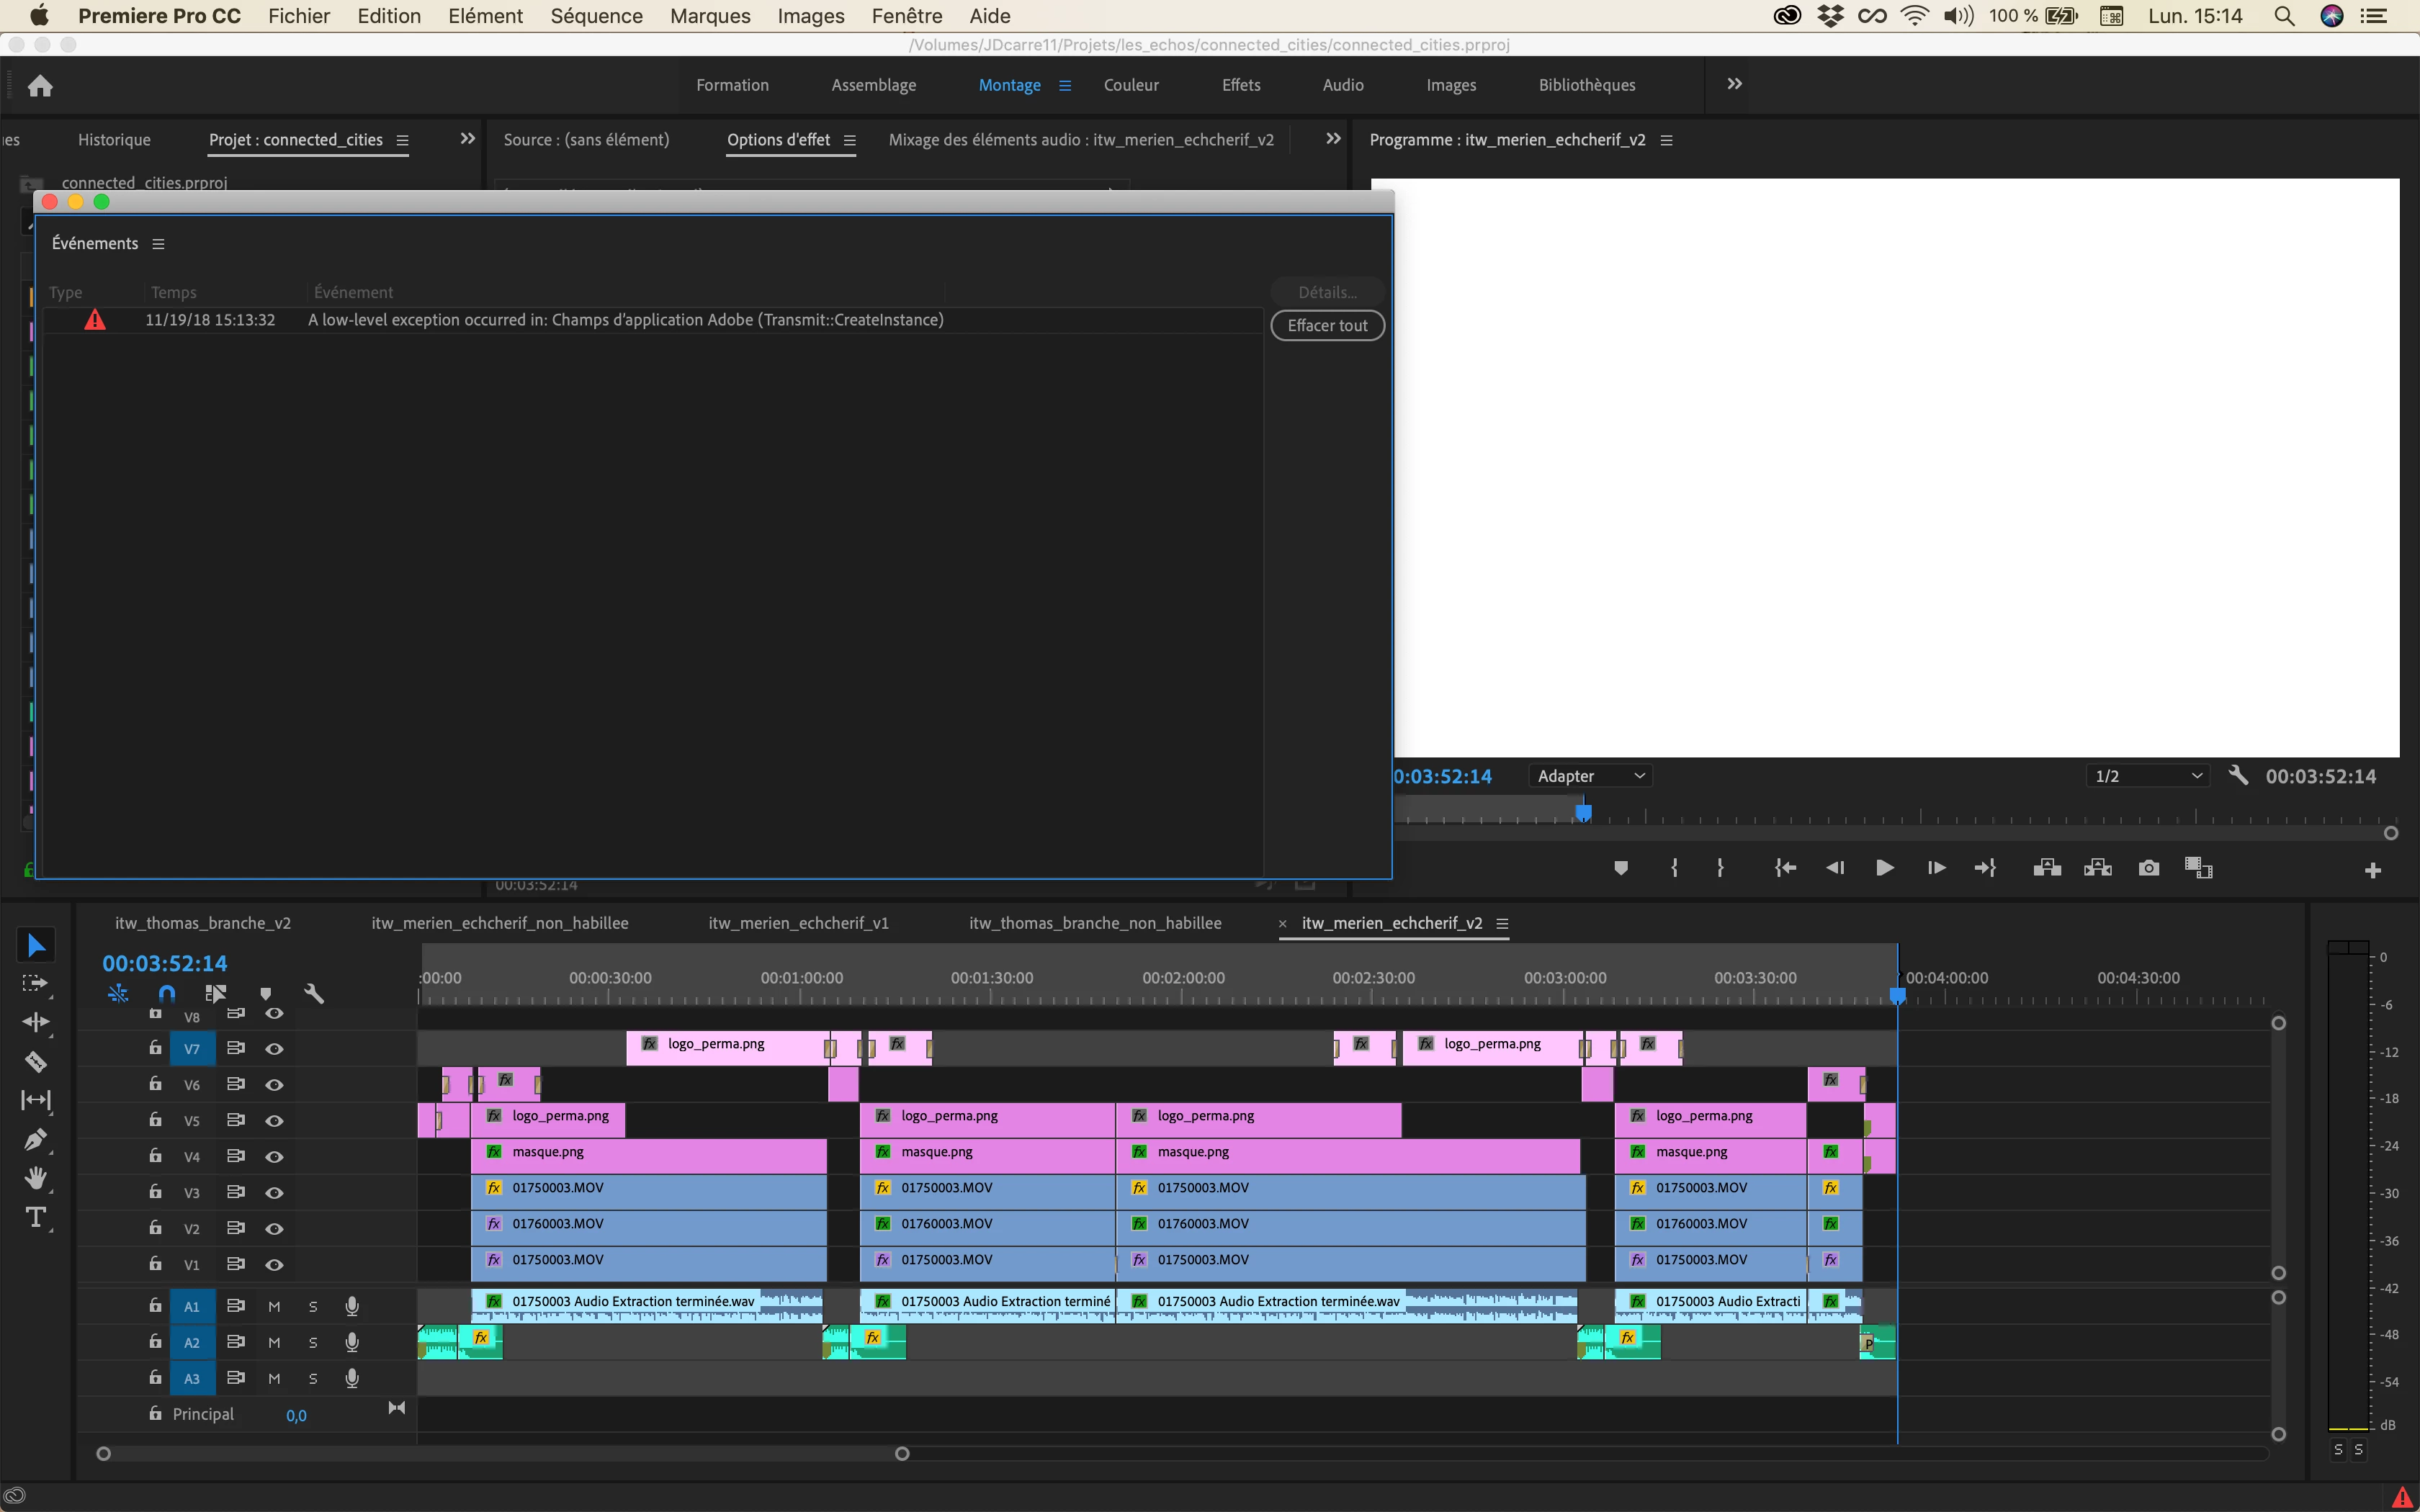Select the Type tool

[35, 1217]
